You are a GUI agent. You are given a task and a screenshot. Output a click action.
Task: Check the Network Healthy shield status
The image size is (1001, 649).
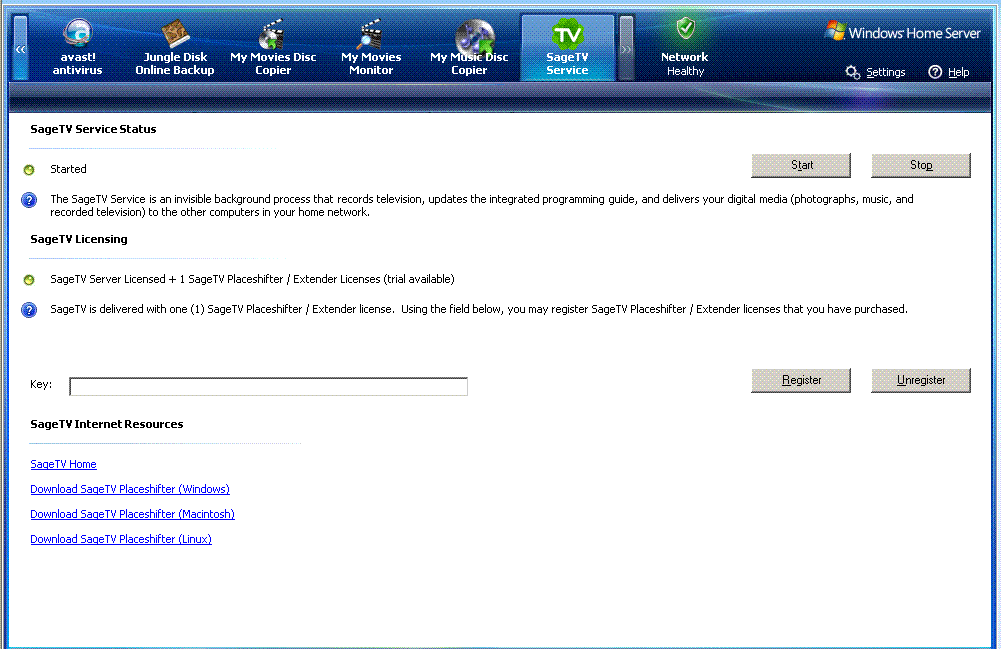[x=685, y=48]
